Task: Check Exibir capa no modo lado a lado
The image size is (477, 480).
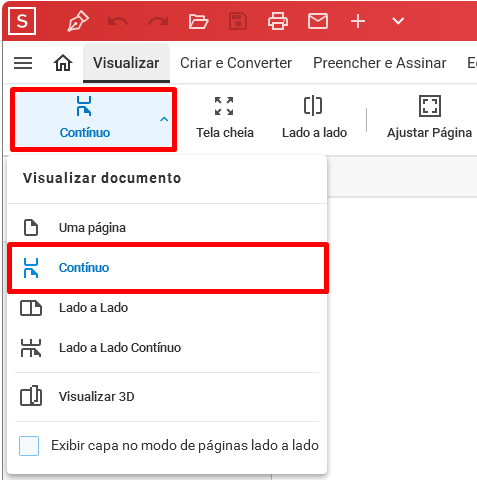Action: point(29,446)
